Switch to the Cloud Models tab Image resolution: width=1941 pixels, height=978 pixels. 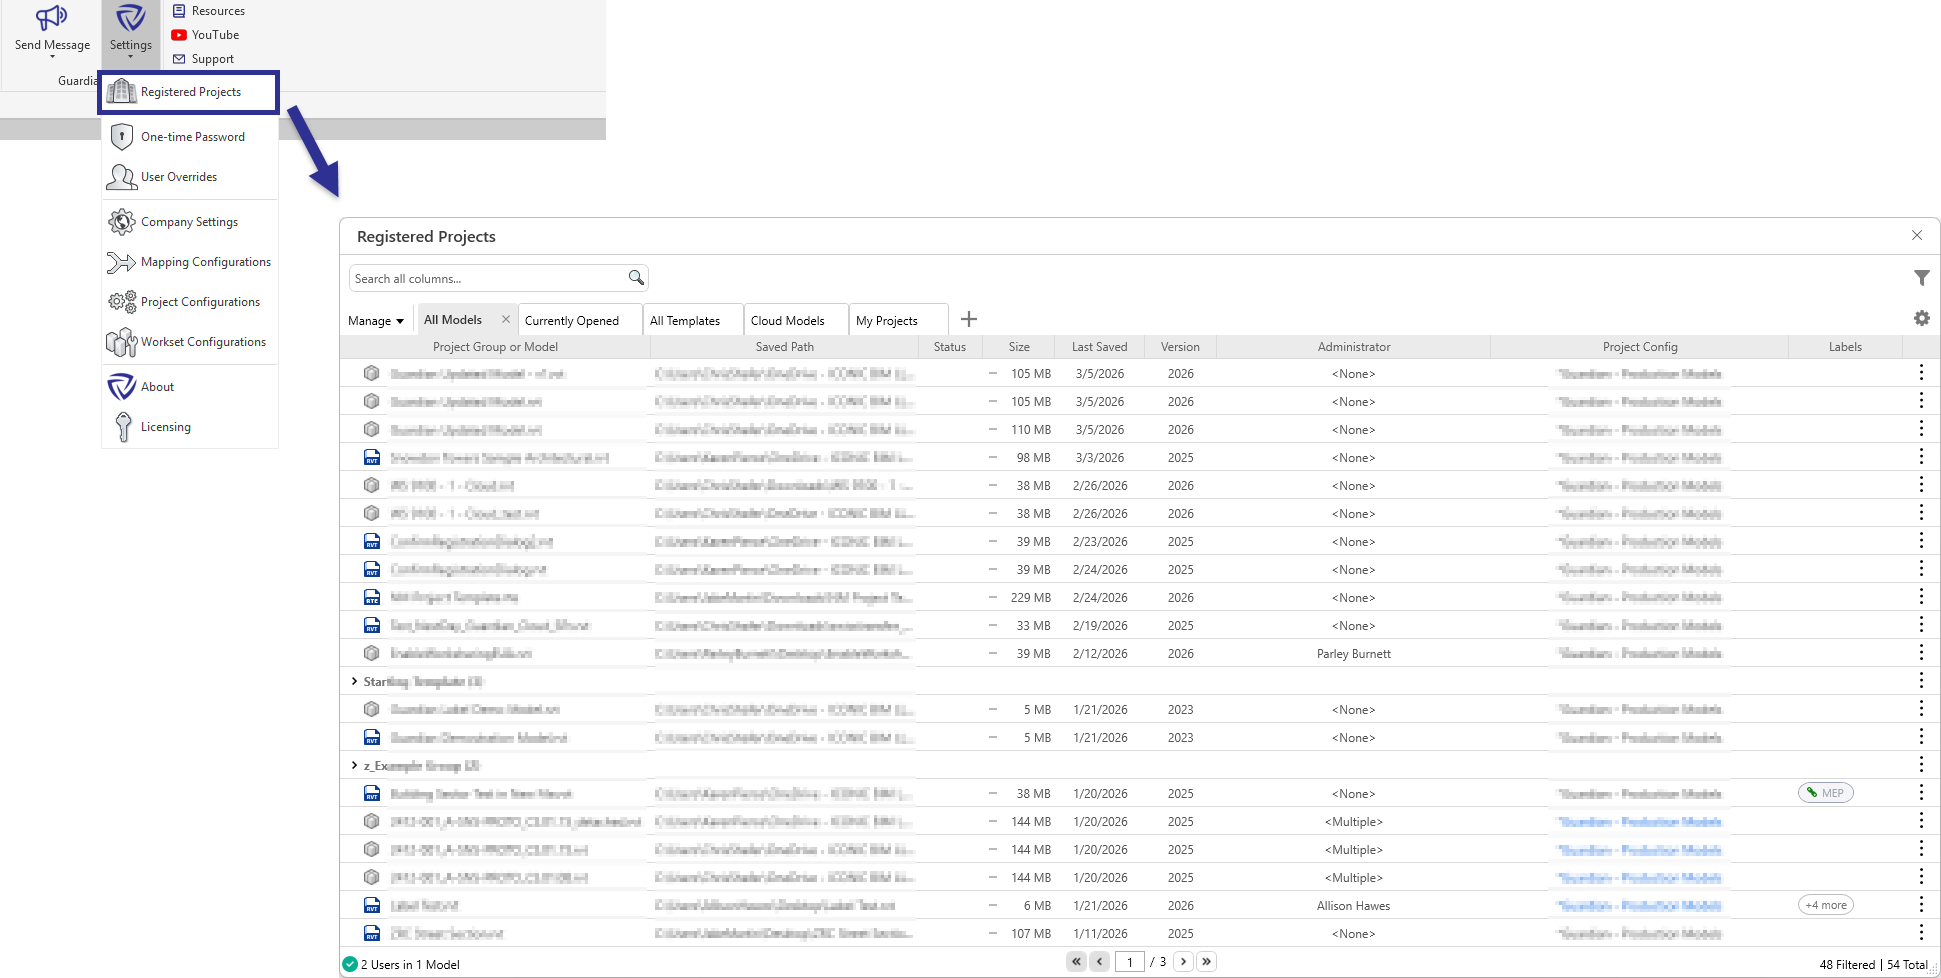pyautogui.click(x=788, y=320)
